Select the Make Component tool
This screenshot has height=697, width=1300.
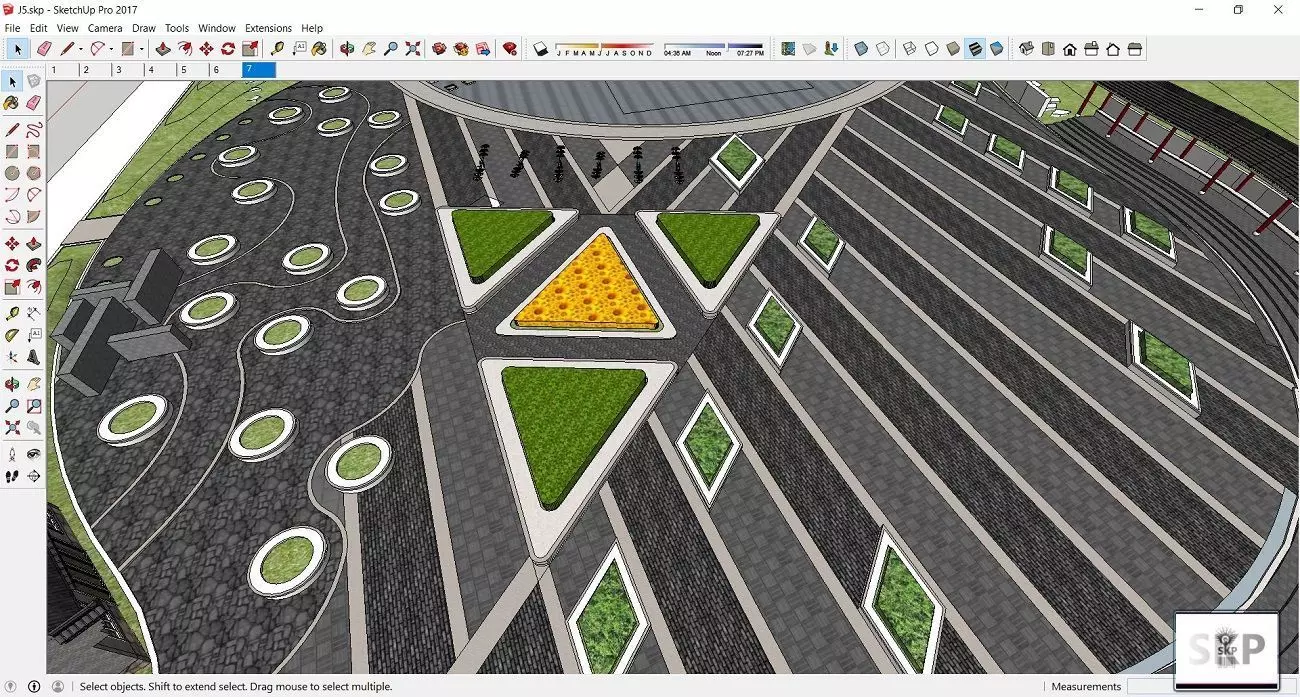click(x=33, y=81)
